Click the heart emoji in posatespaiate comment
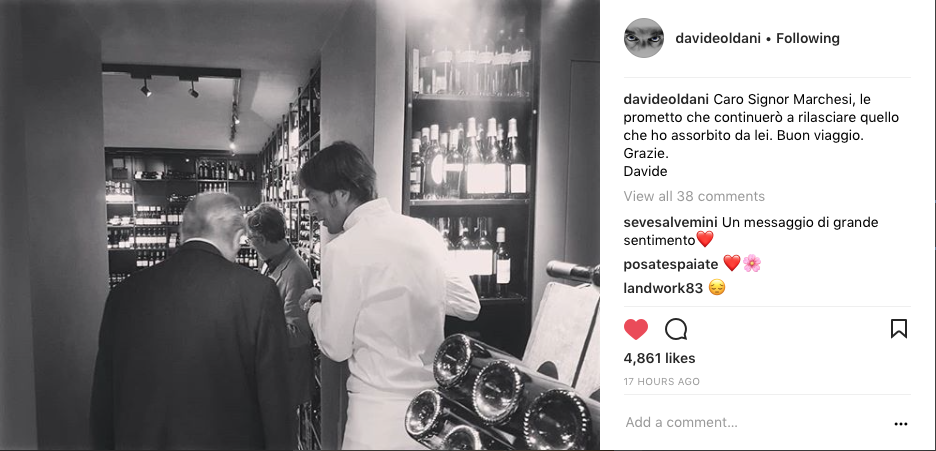 pyautogui.click(x=732, y=263)
